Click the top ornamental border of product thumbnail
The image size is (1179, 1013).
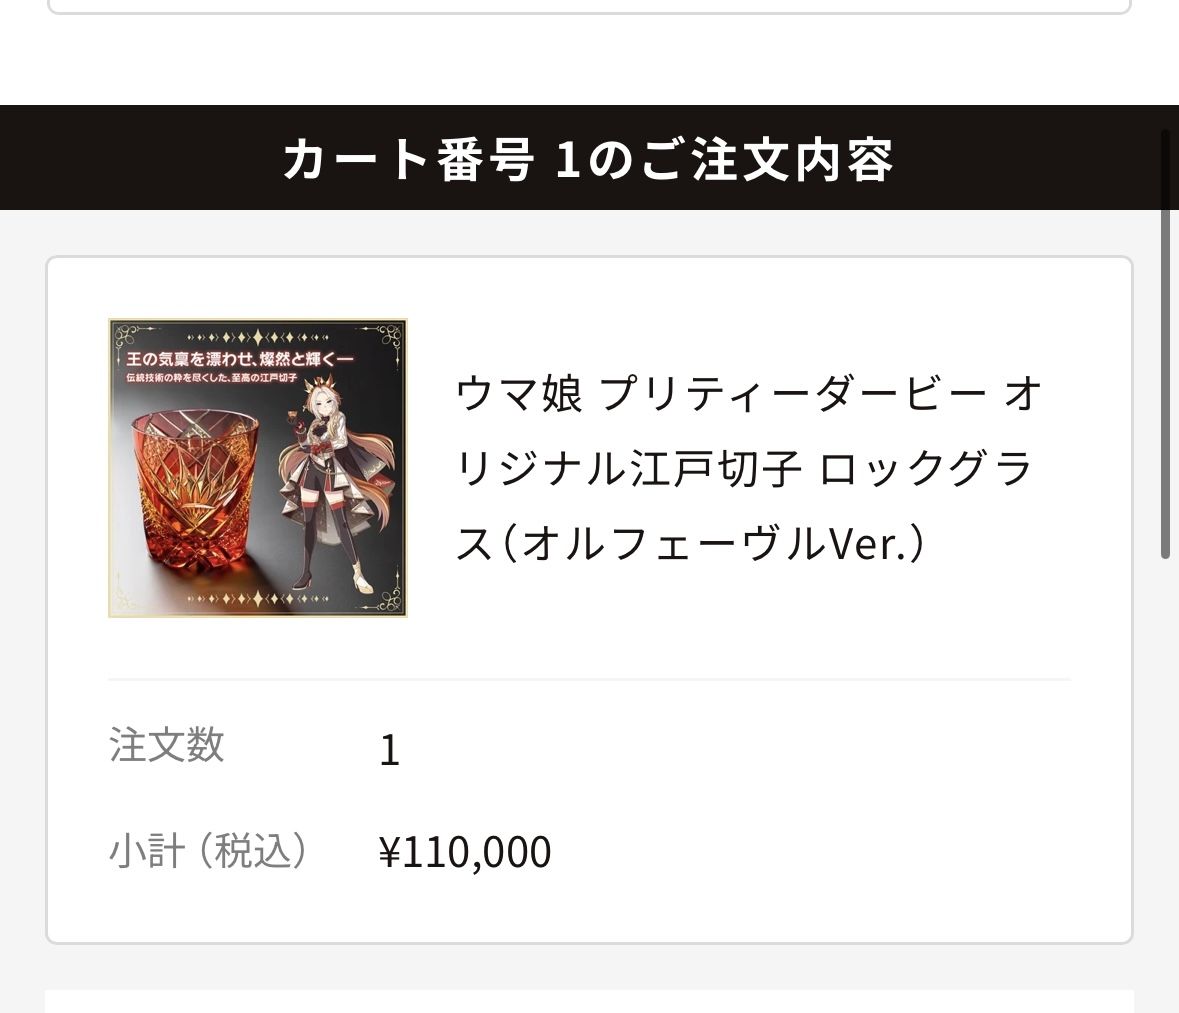(258, 335)
